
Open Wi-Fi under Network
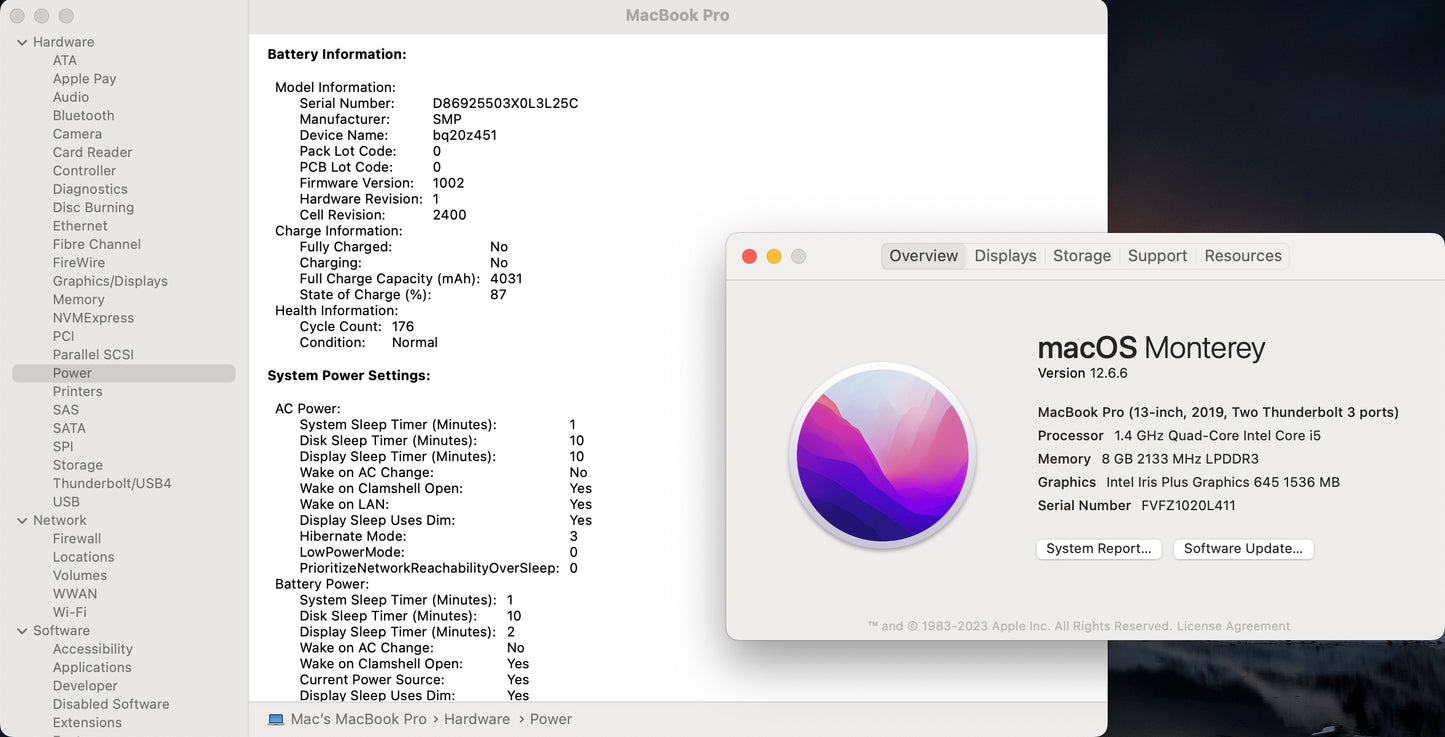[x=69, y=612]
